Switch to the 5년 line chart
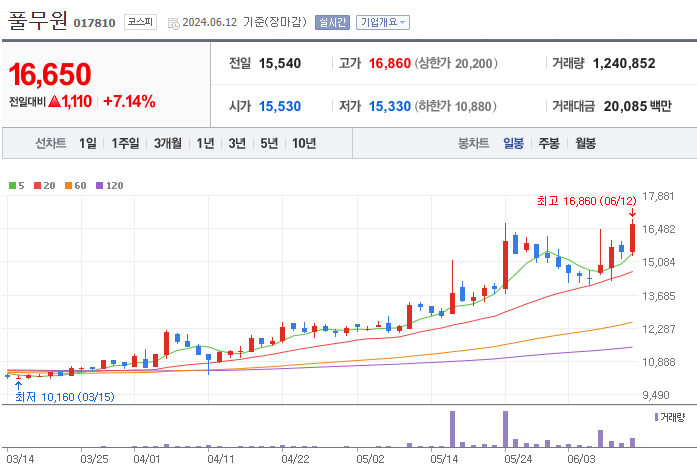697x469 pixels. click(x=269, y=143)
